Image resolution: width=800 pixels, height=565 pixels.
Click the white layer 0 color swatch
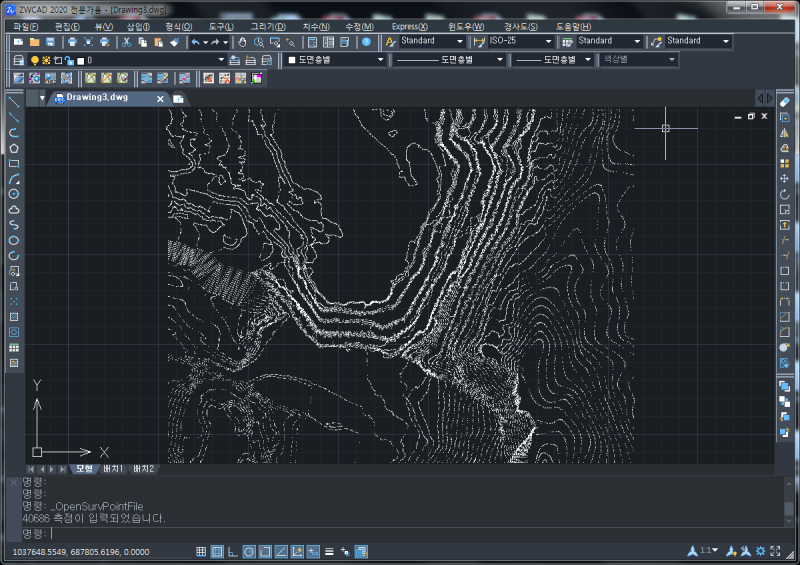pyautogui.click(x=79, y=60)
